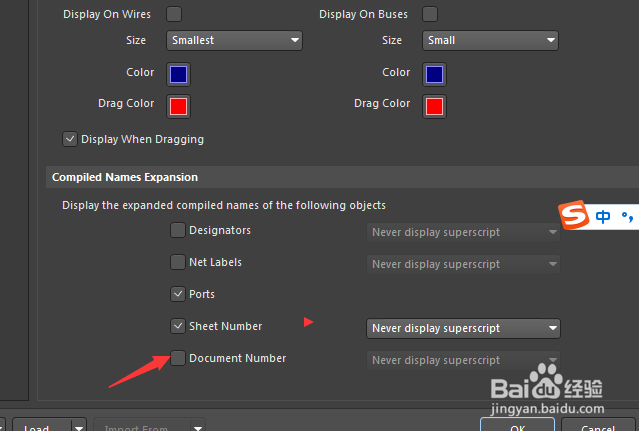The image size is (639, 431).
Task: Enable the Display On Wires checkbox
Action: (174, 14)
